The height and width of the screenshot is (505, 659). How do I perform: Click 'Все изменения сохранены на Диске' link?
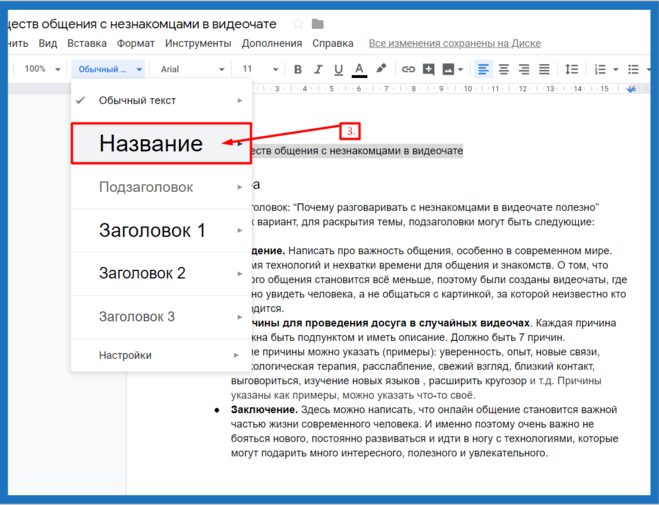click(x=455, y=43)
